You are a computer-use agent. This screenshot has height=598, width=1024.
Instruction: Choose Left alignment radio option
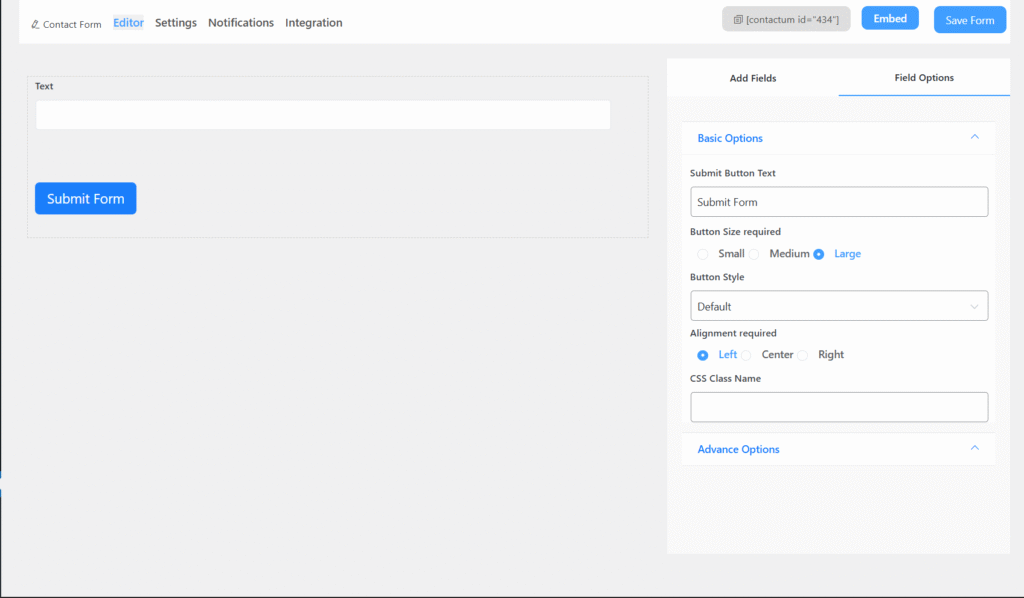coord(703,355)
